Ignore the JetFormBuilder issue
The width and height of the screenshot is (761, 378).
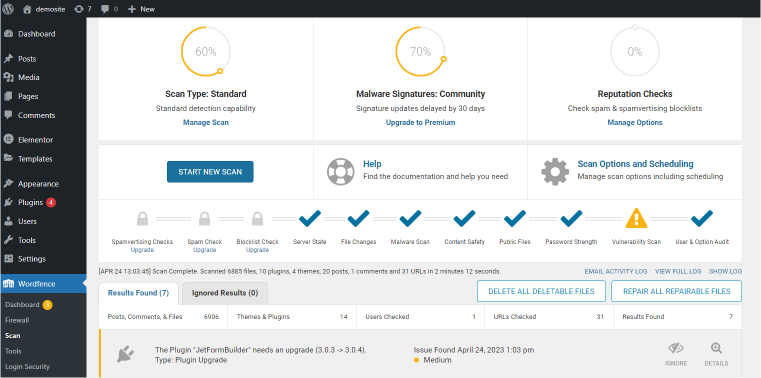point(676,355)
